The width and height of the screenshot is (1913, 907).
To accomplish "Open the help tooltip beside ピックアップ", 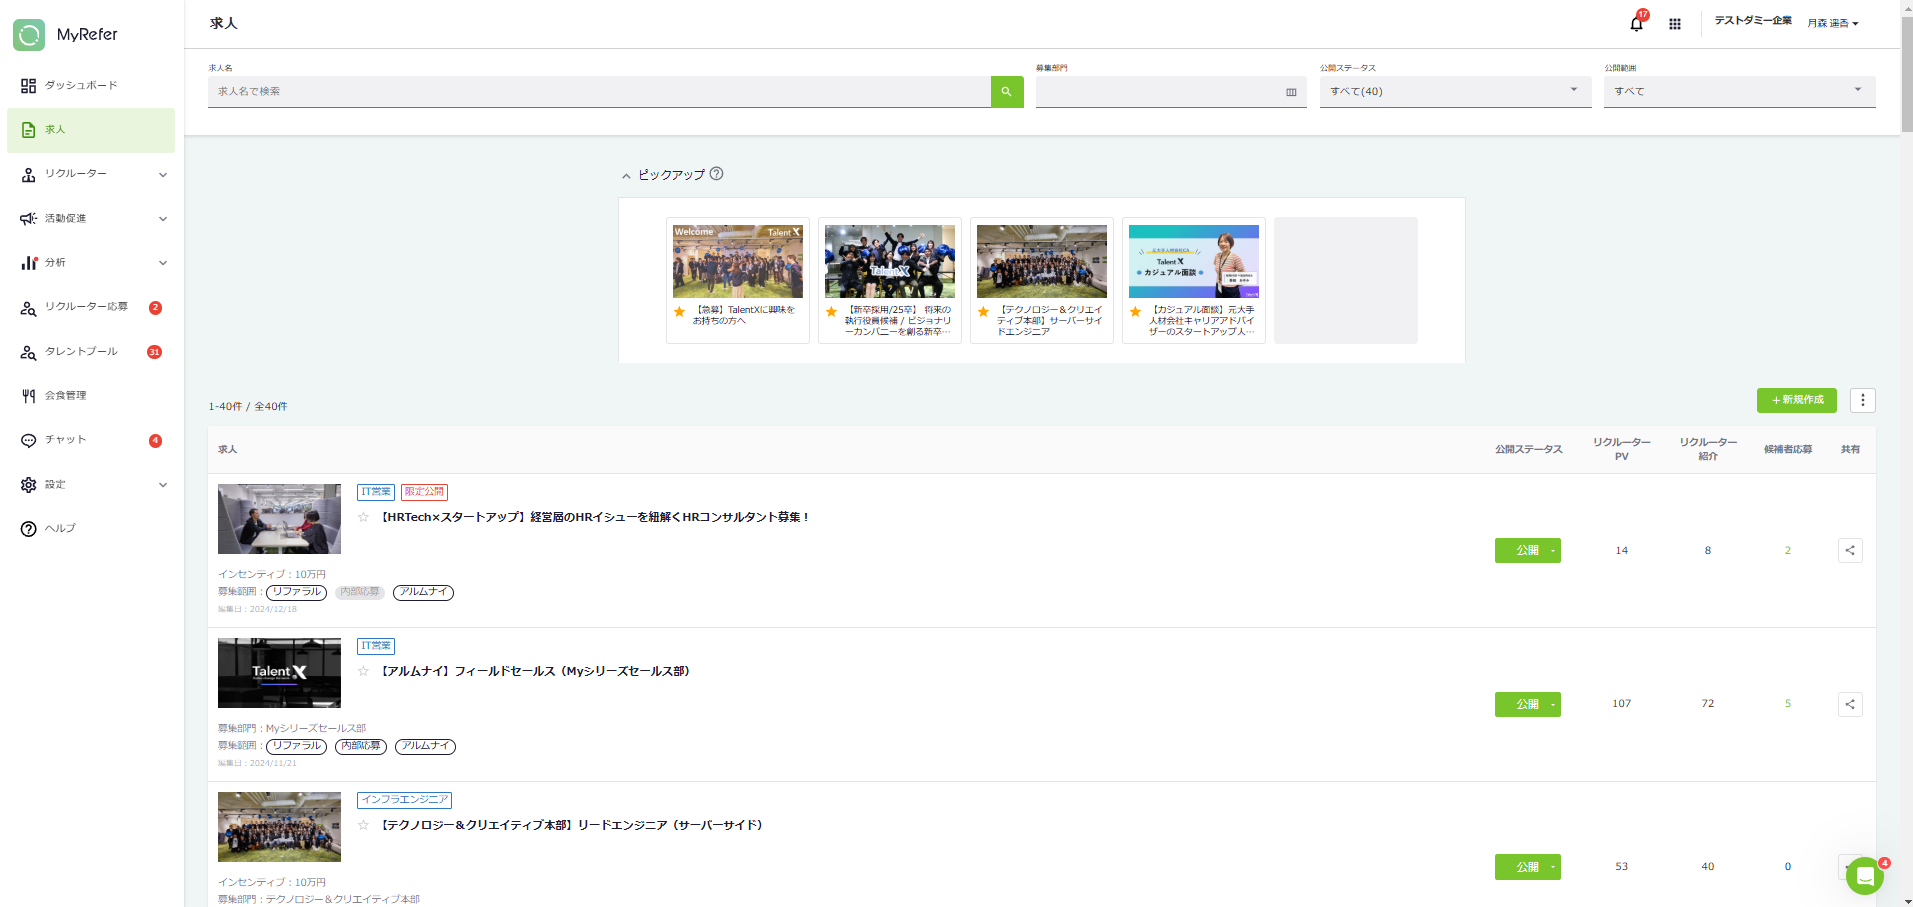I will click(716, 174).
